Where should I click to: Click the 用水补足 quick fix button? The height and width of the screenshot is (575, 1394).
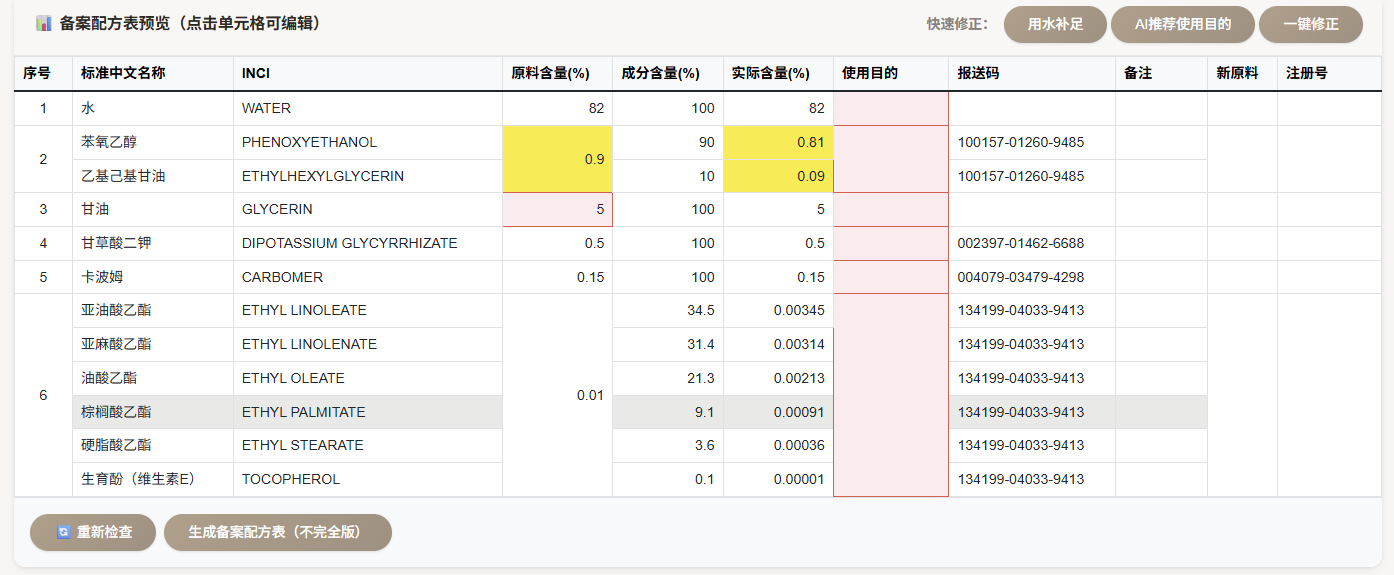point(1056,24)
